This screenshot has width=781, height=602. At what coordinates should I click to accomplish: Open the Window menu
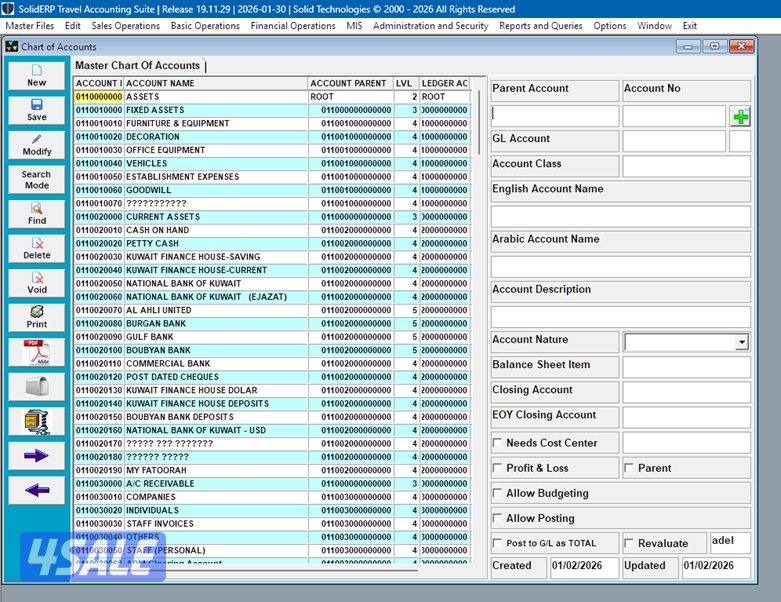point(654,26)
